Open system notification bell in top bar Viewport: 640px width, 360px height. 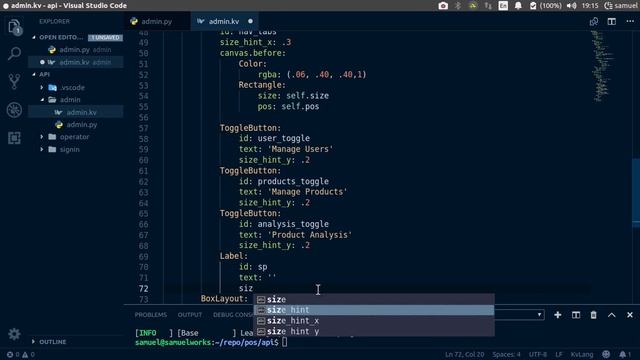(518, 6)
